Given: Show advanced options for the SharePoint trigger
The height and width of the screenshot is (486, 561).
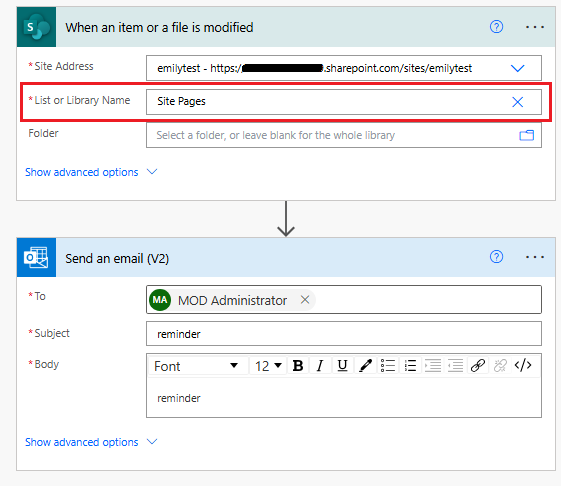Looking at the screenshot, I should [x=82, y=172].
